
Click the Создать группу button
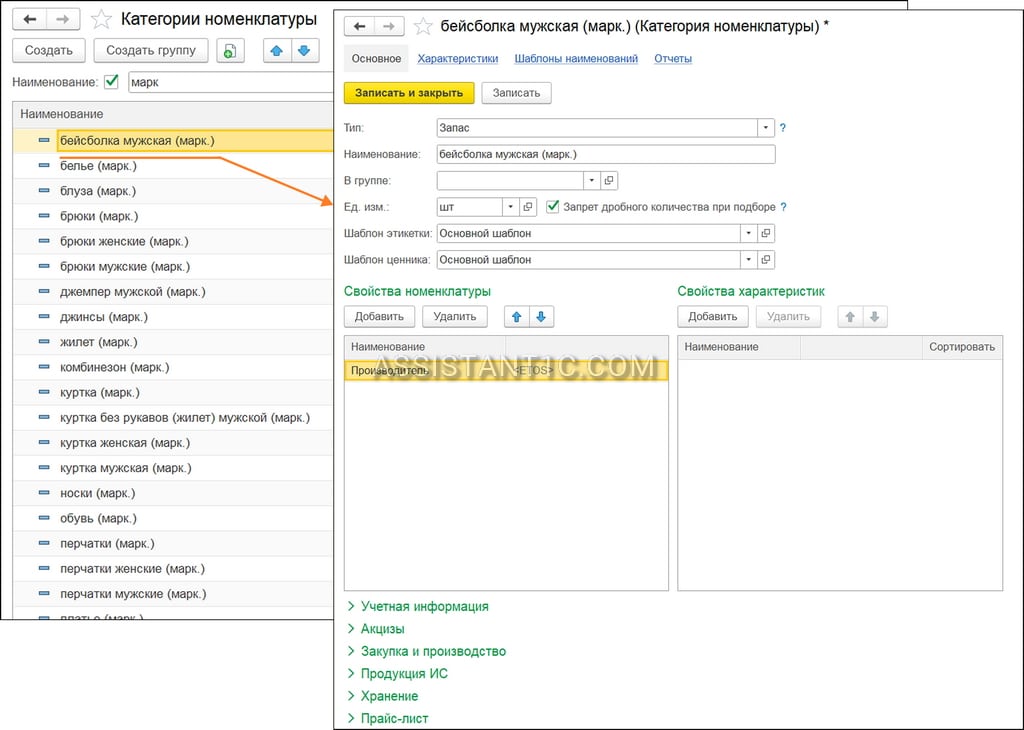click(x=151, y=51)
